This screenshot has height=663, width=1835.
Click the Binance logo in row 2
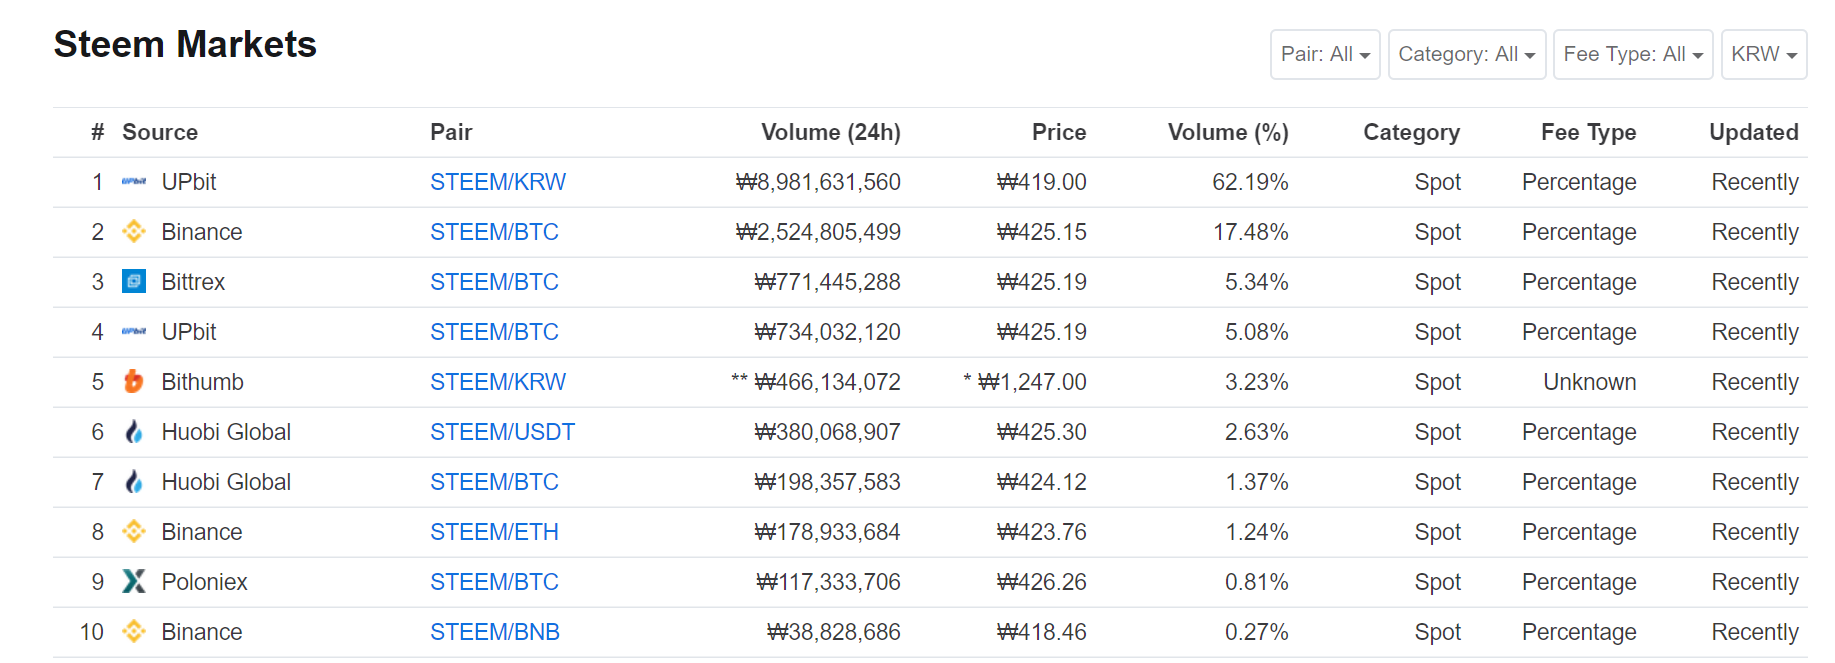(134, 232)
